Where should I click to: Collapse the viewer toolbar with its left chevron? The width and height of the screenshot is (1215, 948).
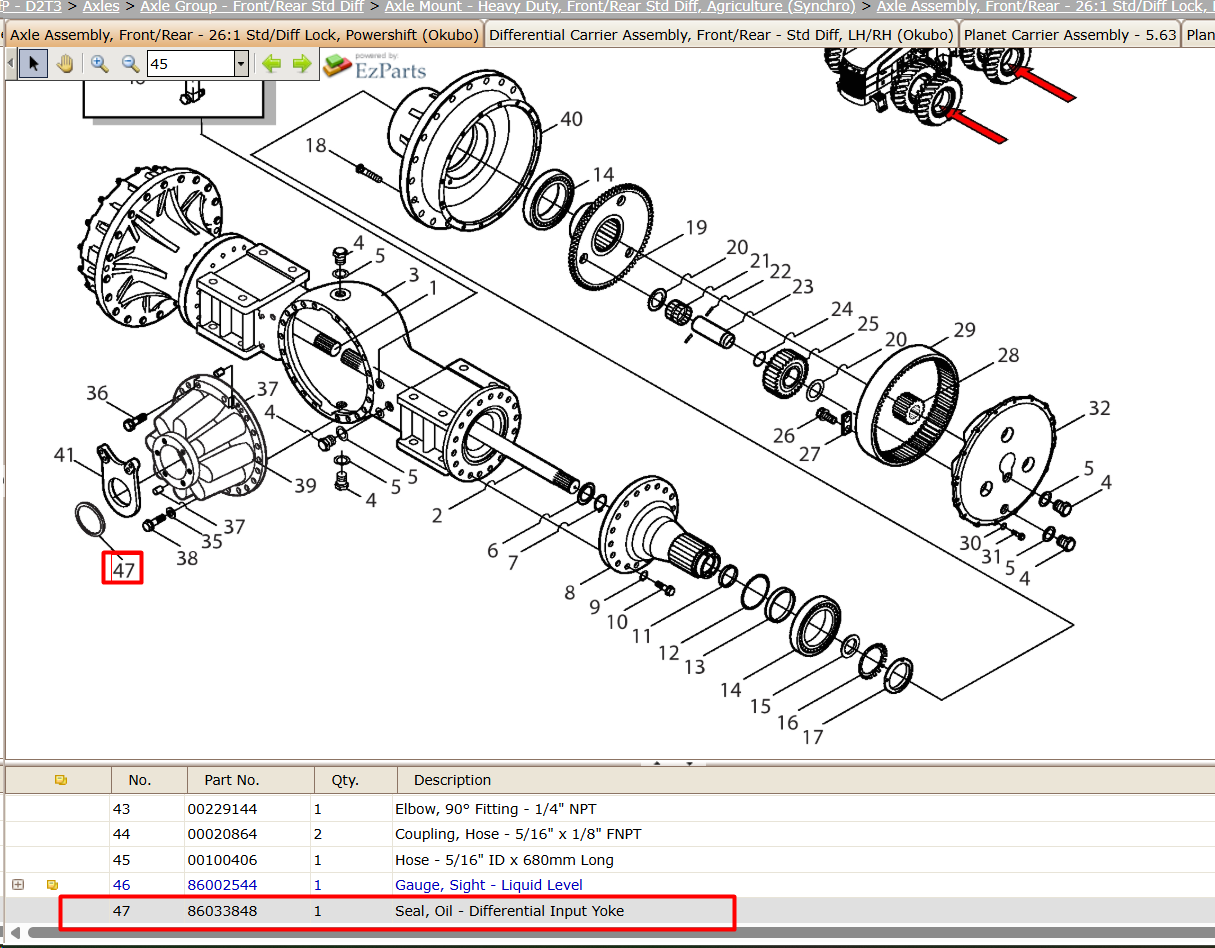tap(11, 65)
